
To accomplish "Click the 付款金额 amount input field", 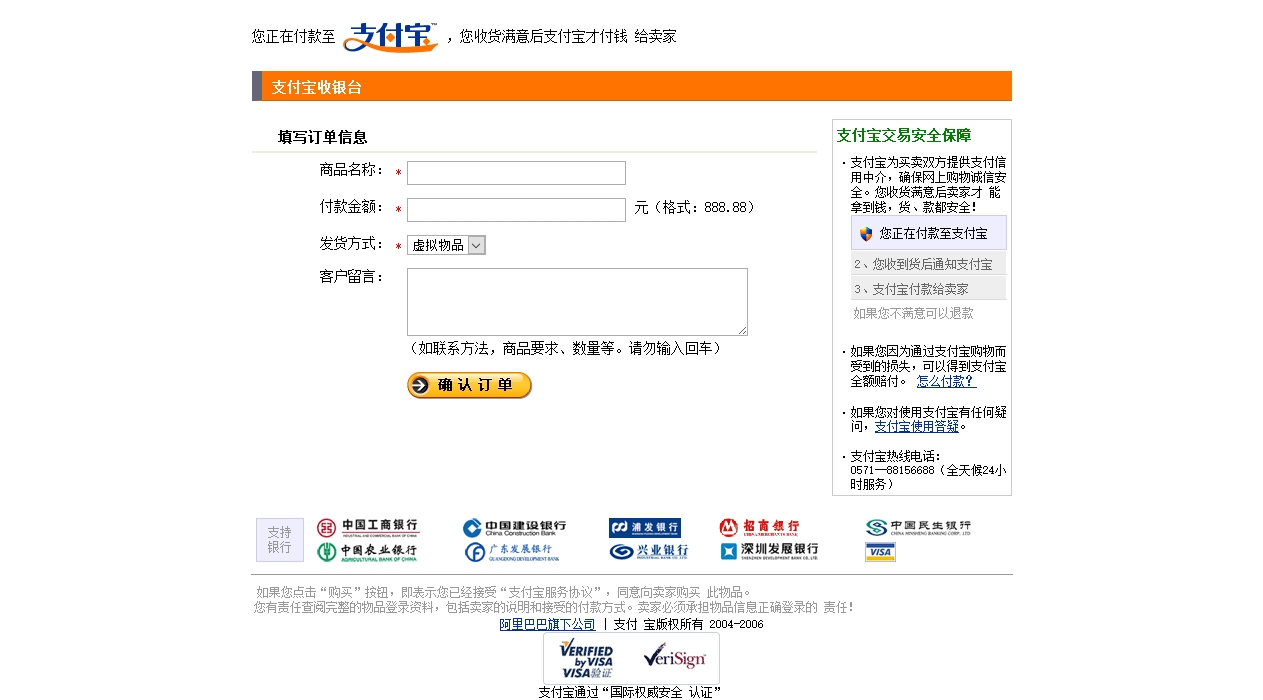I will (x=516, y=210).
